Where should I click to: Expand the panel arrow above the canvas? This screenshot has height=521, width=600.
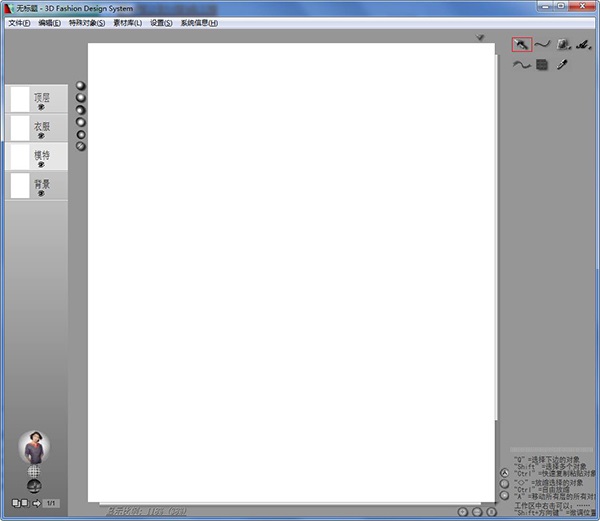[x=480, y=37]
